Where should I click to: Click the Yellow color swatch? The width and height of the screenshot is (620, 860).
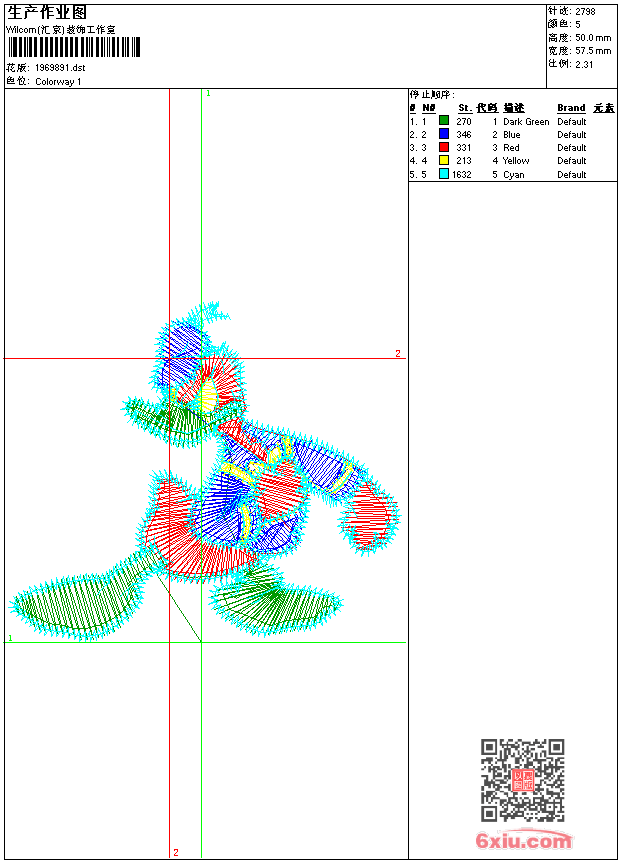[444, 160]
